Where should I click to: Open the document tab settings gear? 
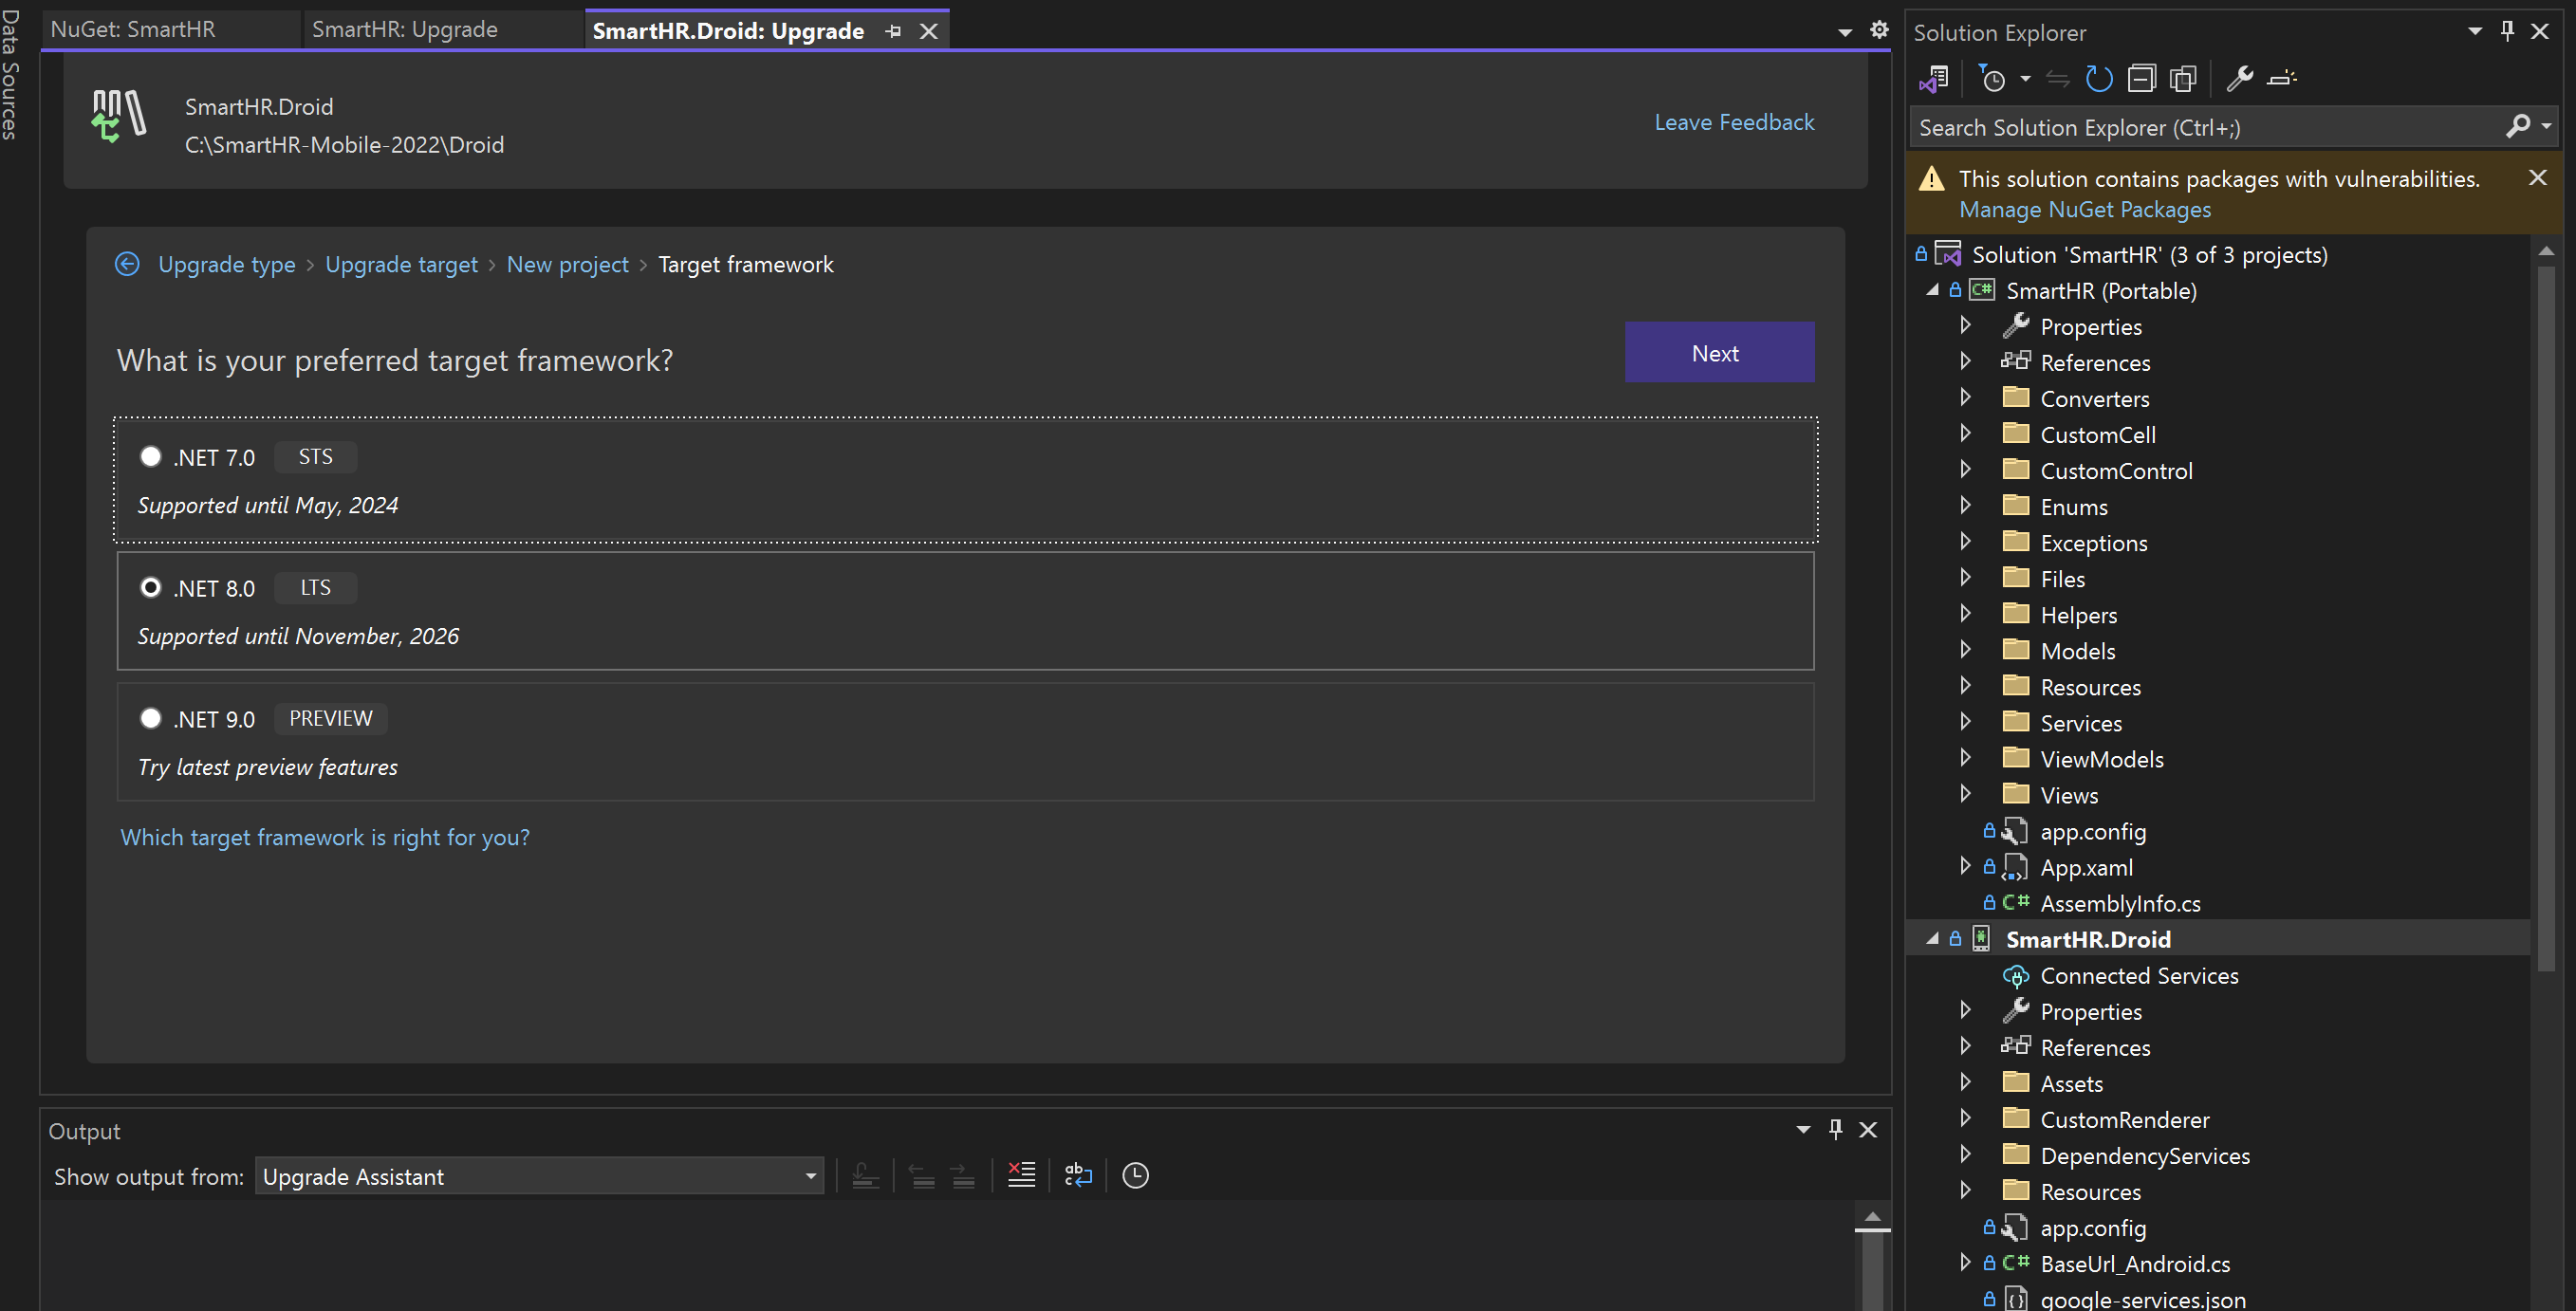[1879, 30]
